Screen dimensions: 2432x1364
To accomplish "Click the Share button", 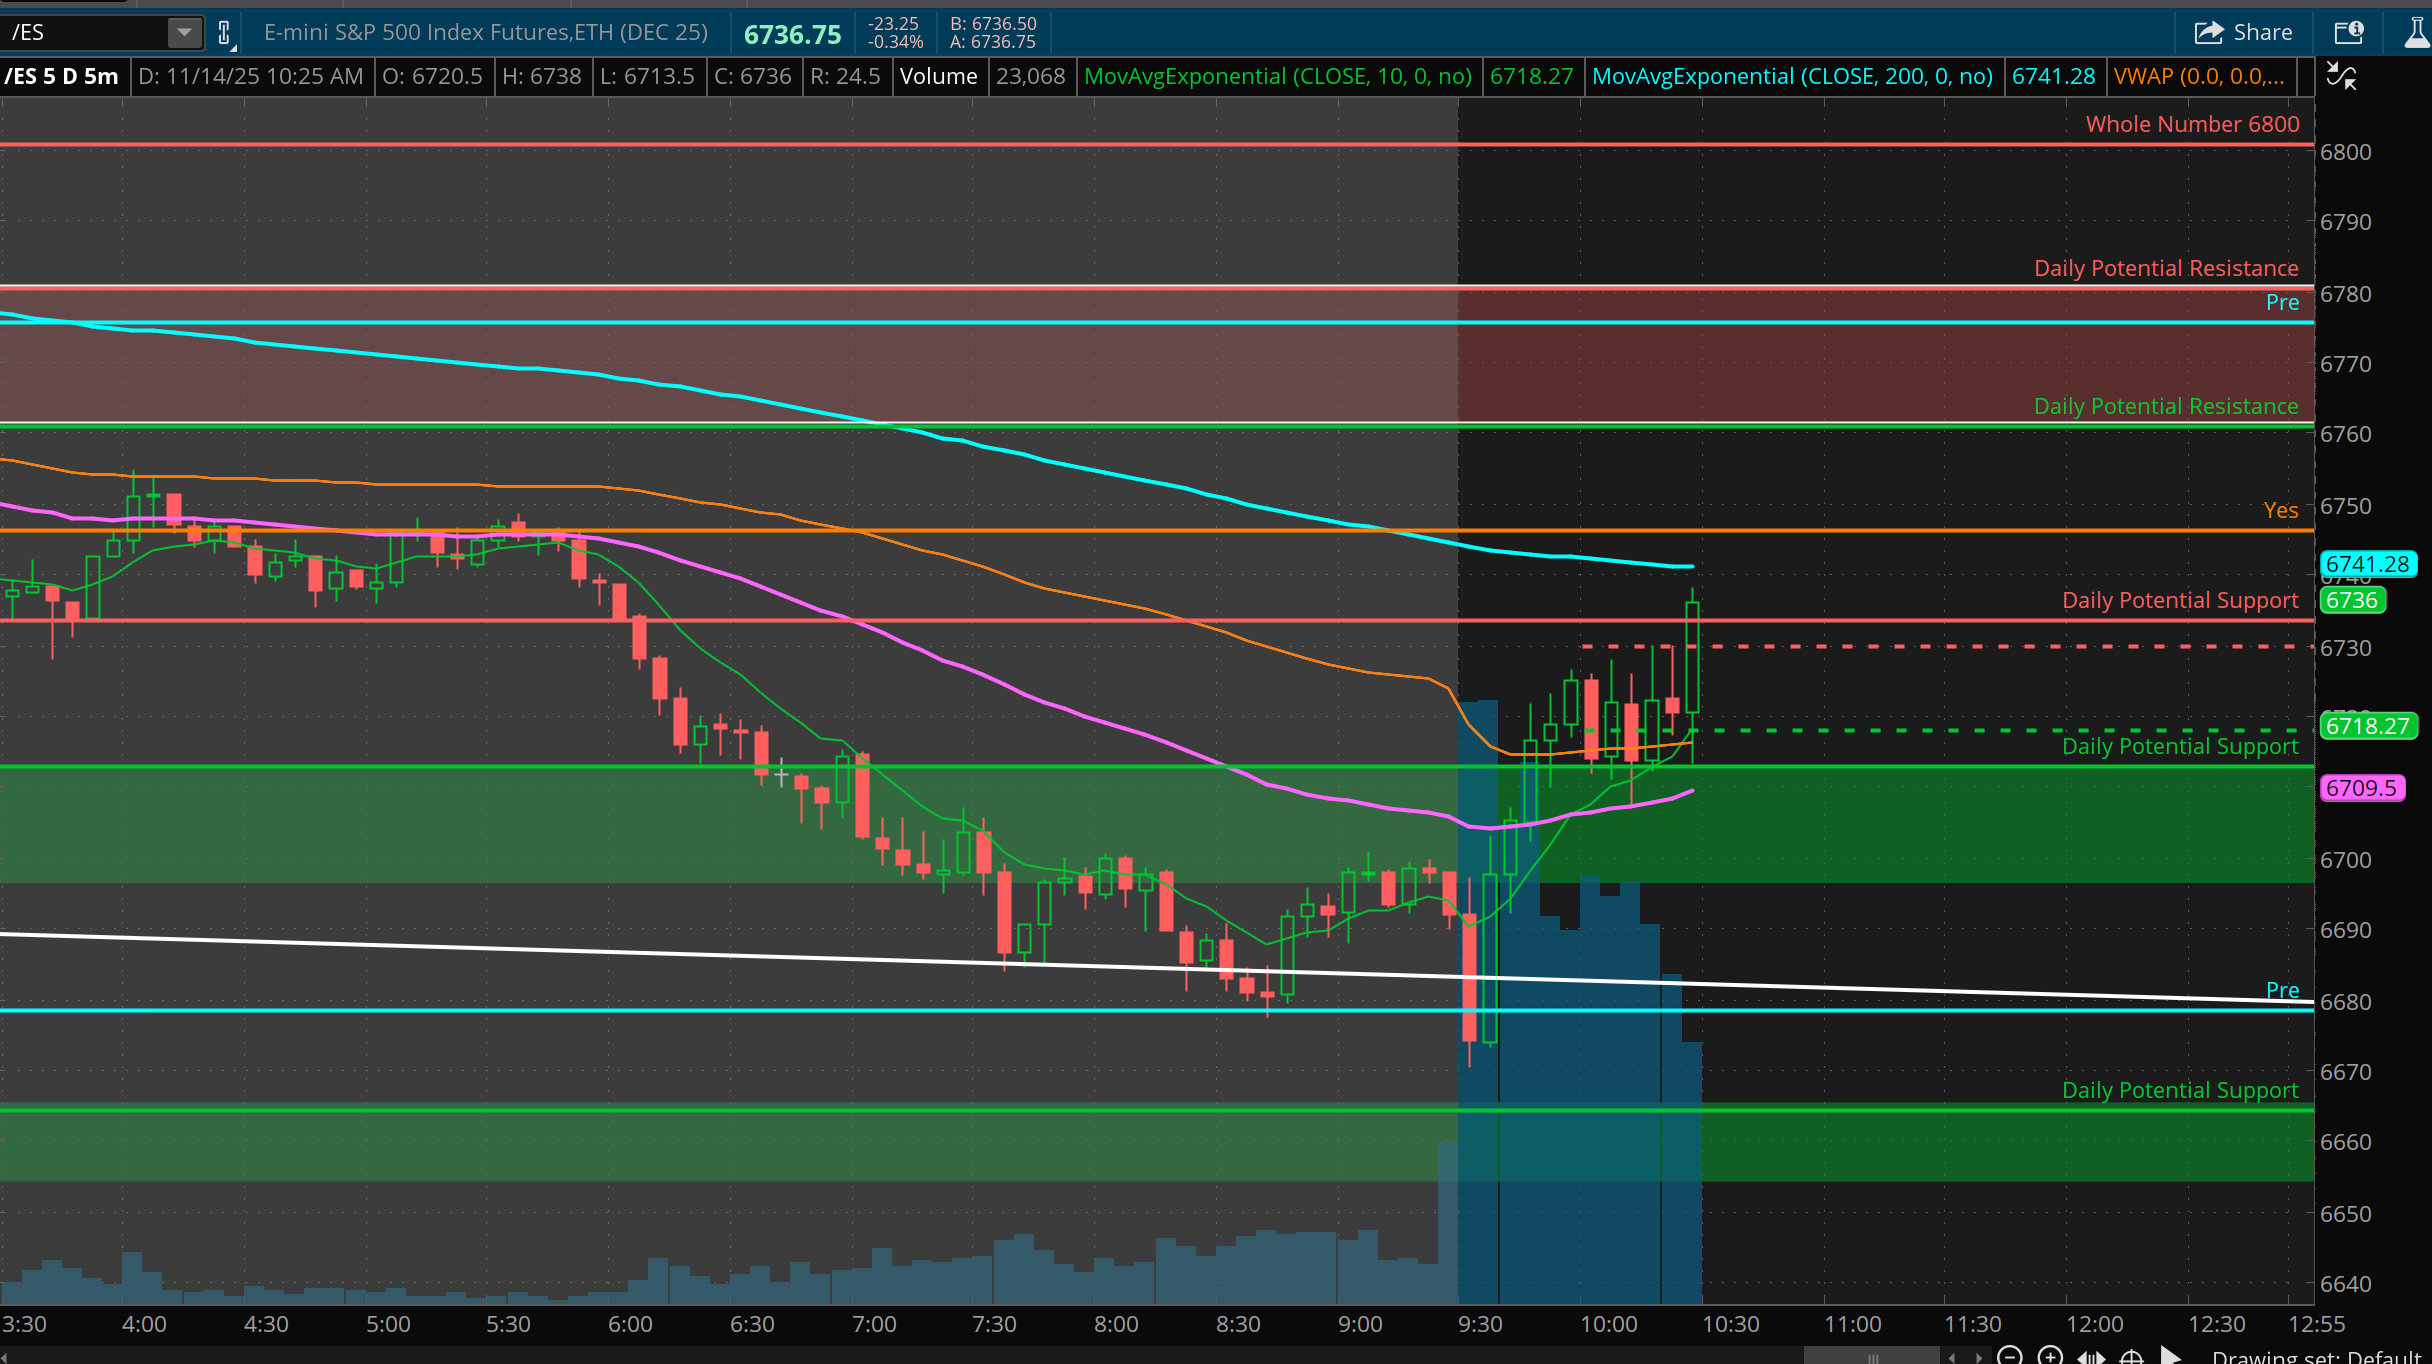I will point(2243,32).
